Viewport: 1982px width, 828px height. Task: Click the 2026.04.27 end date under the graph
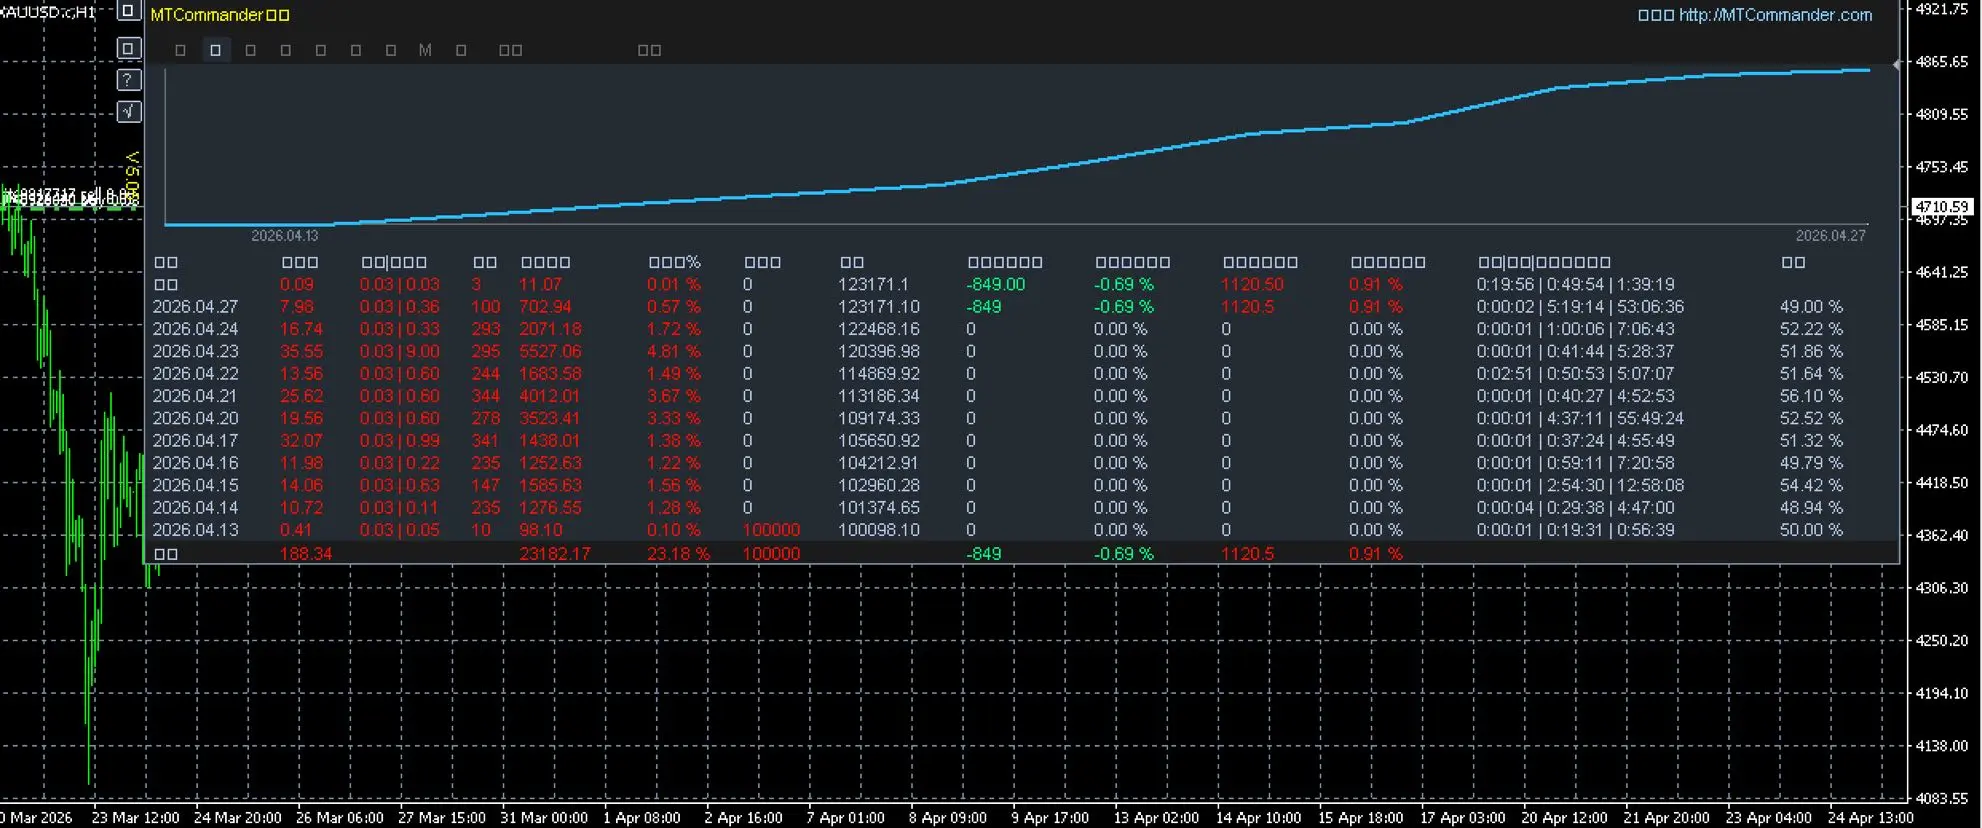(1830, 236)
